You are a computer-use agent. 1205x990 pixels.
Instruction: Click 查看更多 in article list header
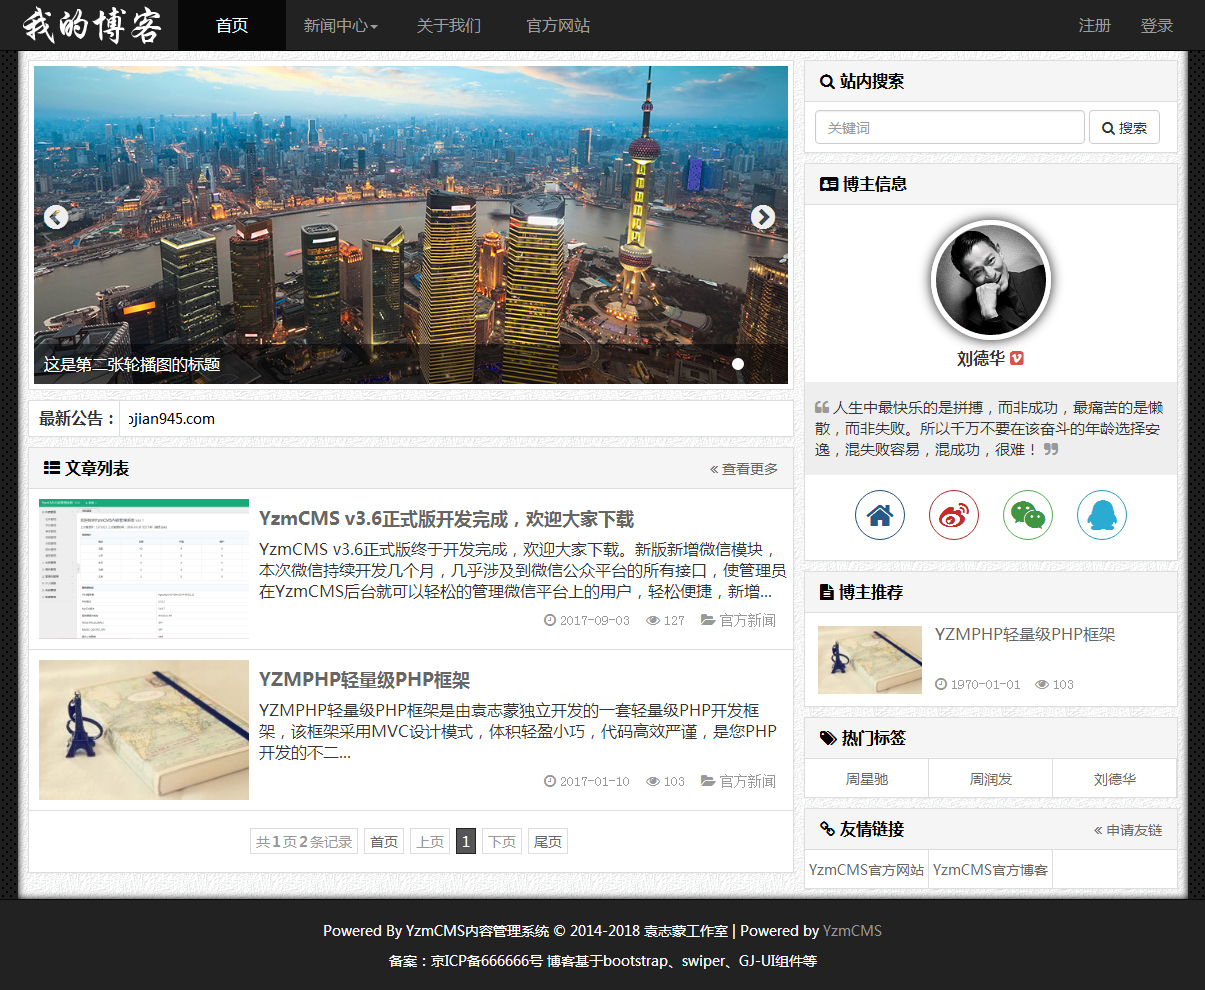(x=744, y=469)
